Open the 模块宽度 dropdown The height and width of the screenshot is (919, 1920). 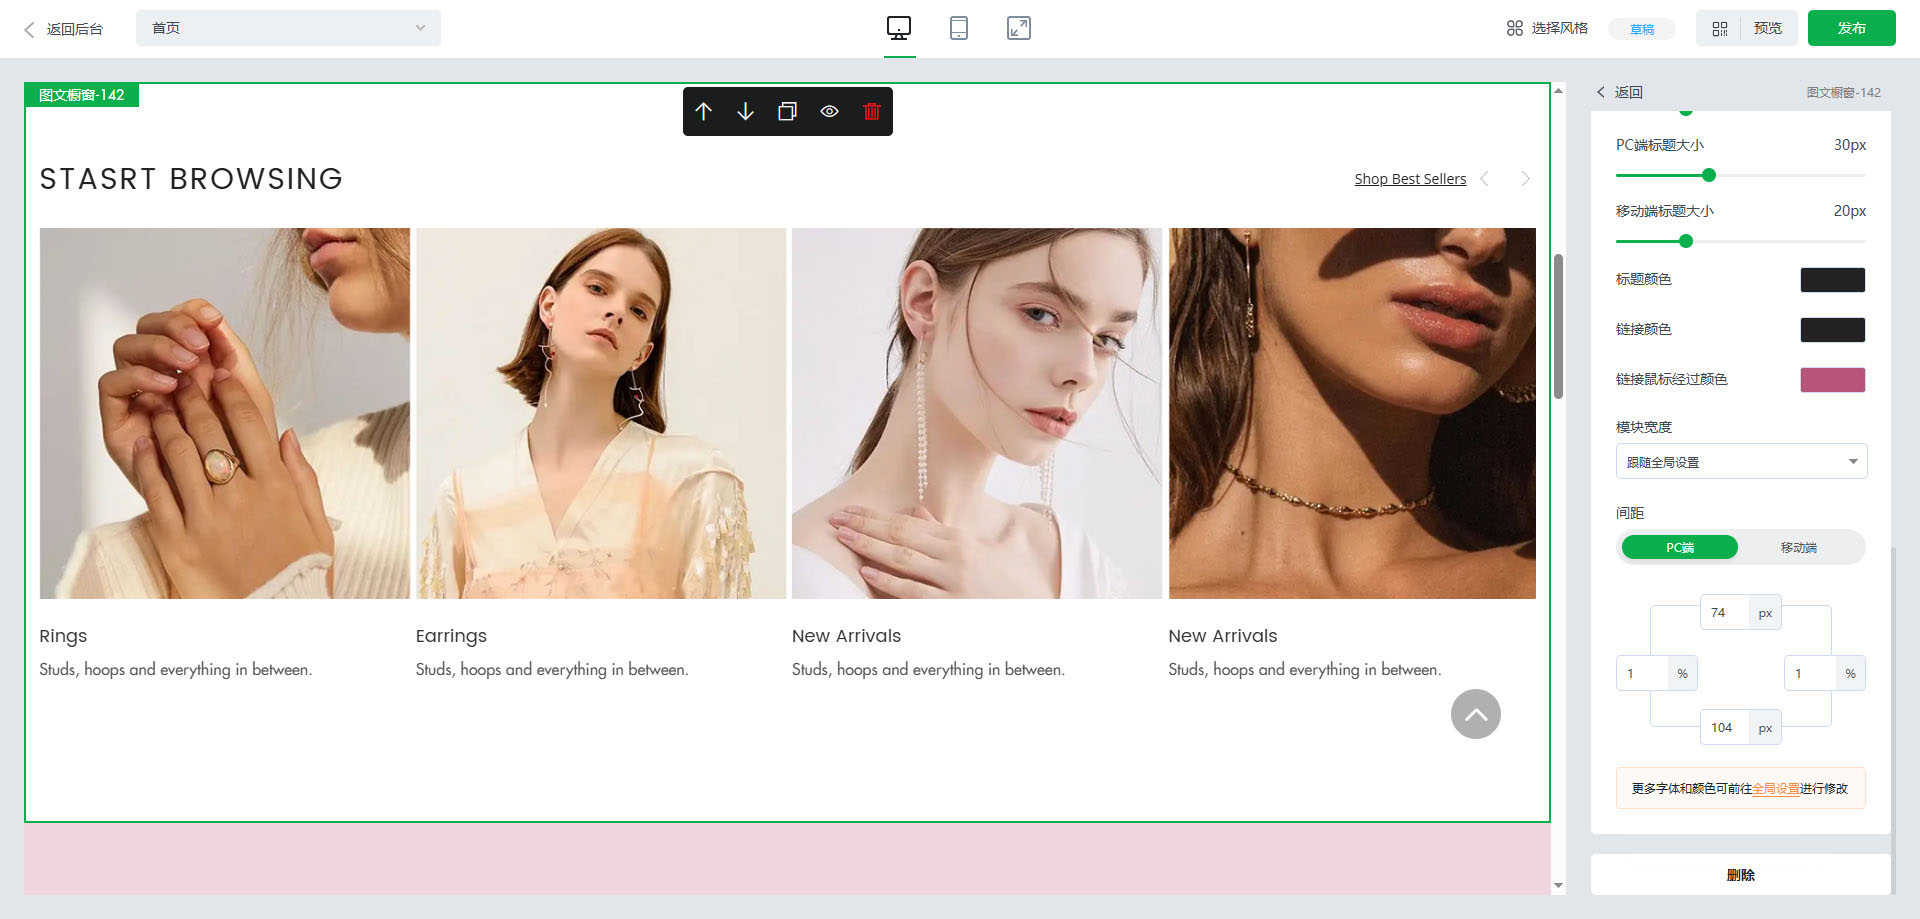pos(1741,461)
